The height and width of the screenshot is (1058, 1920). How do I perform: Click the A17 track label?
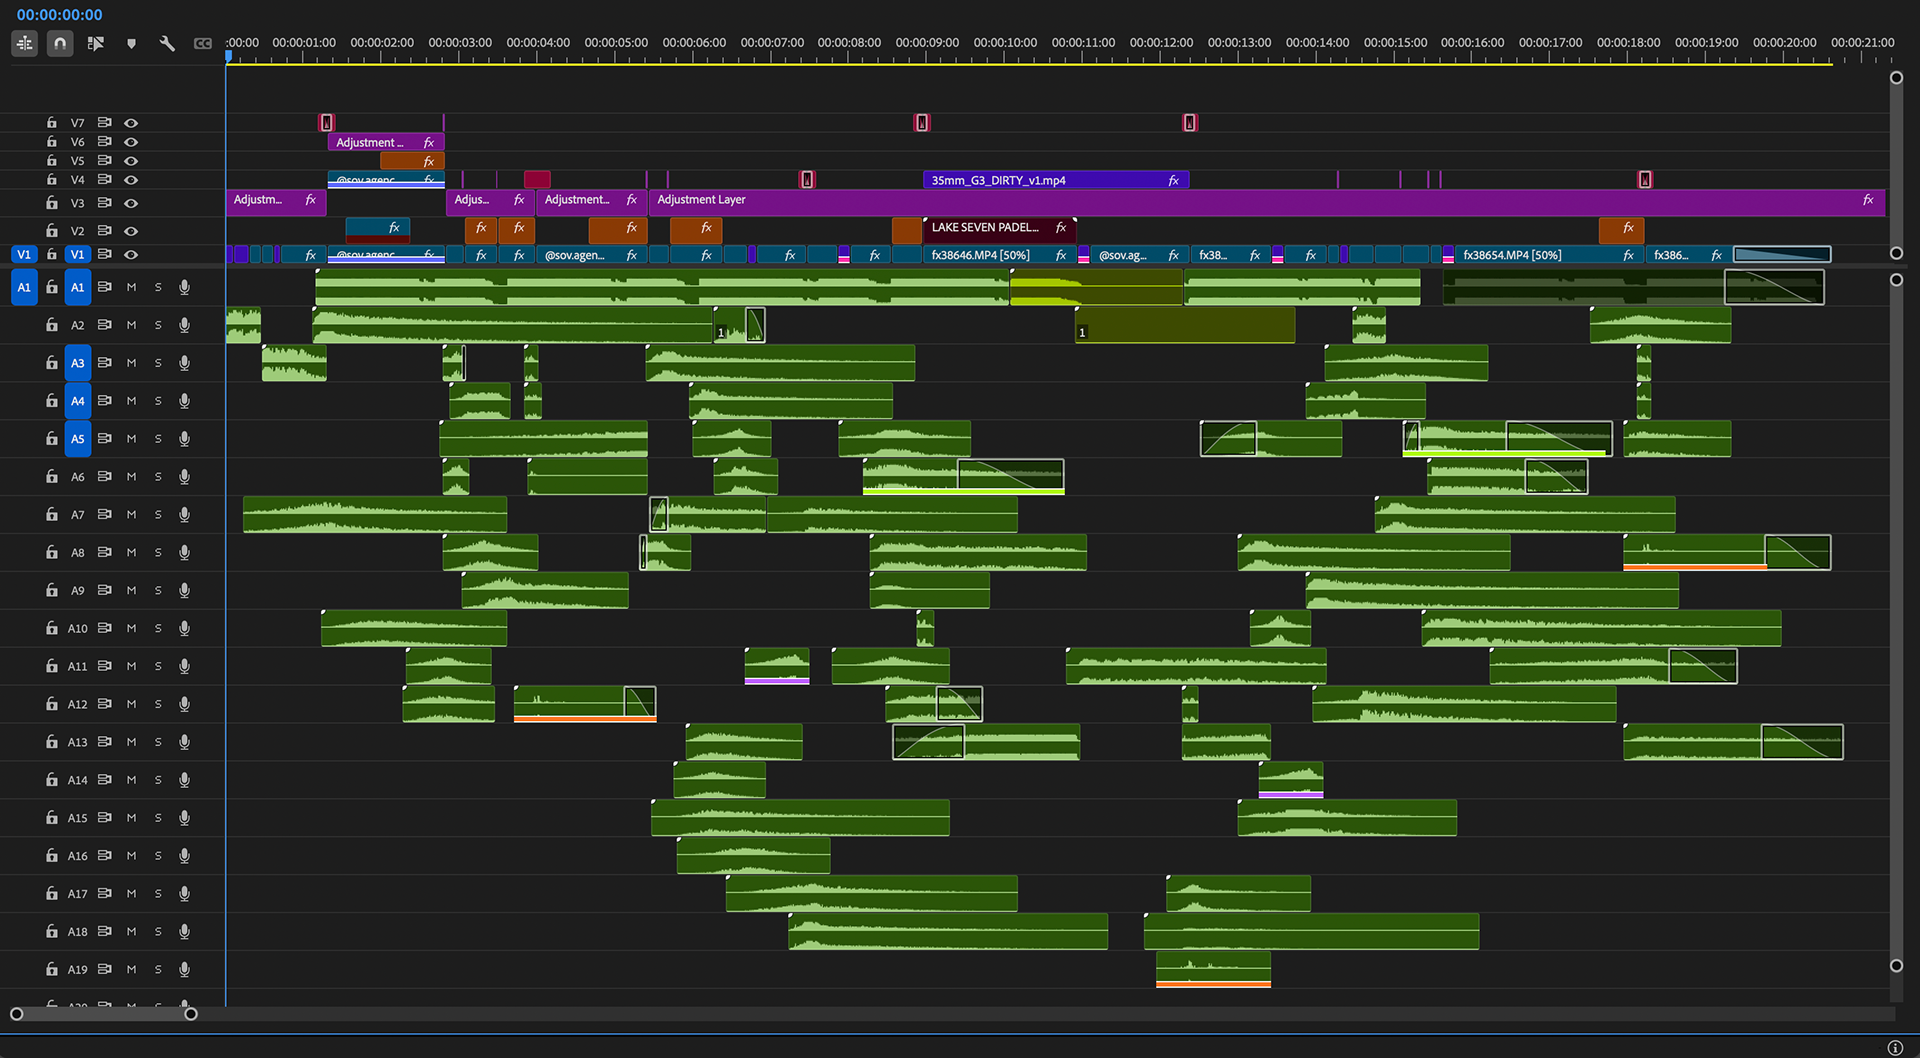coord(77,893)
